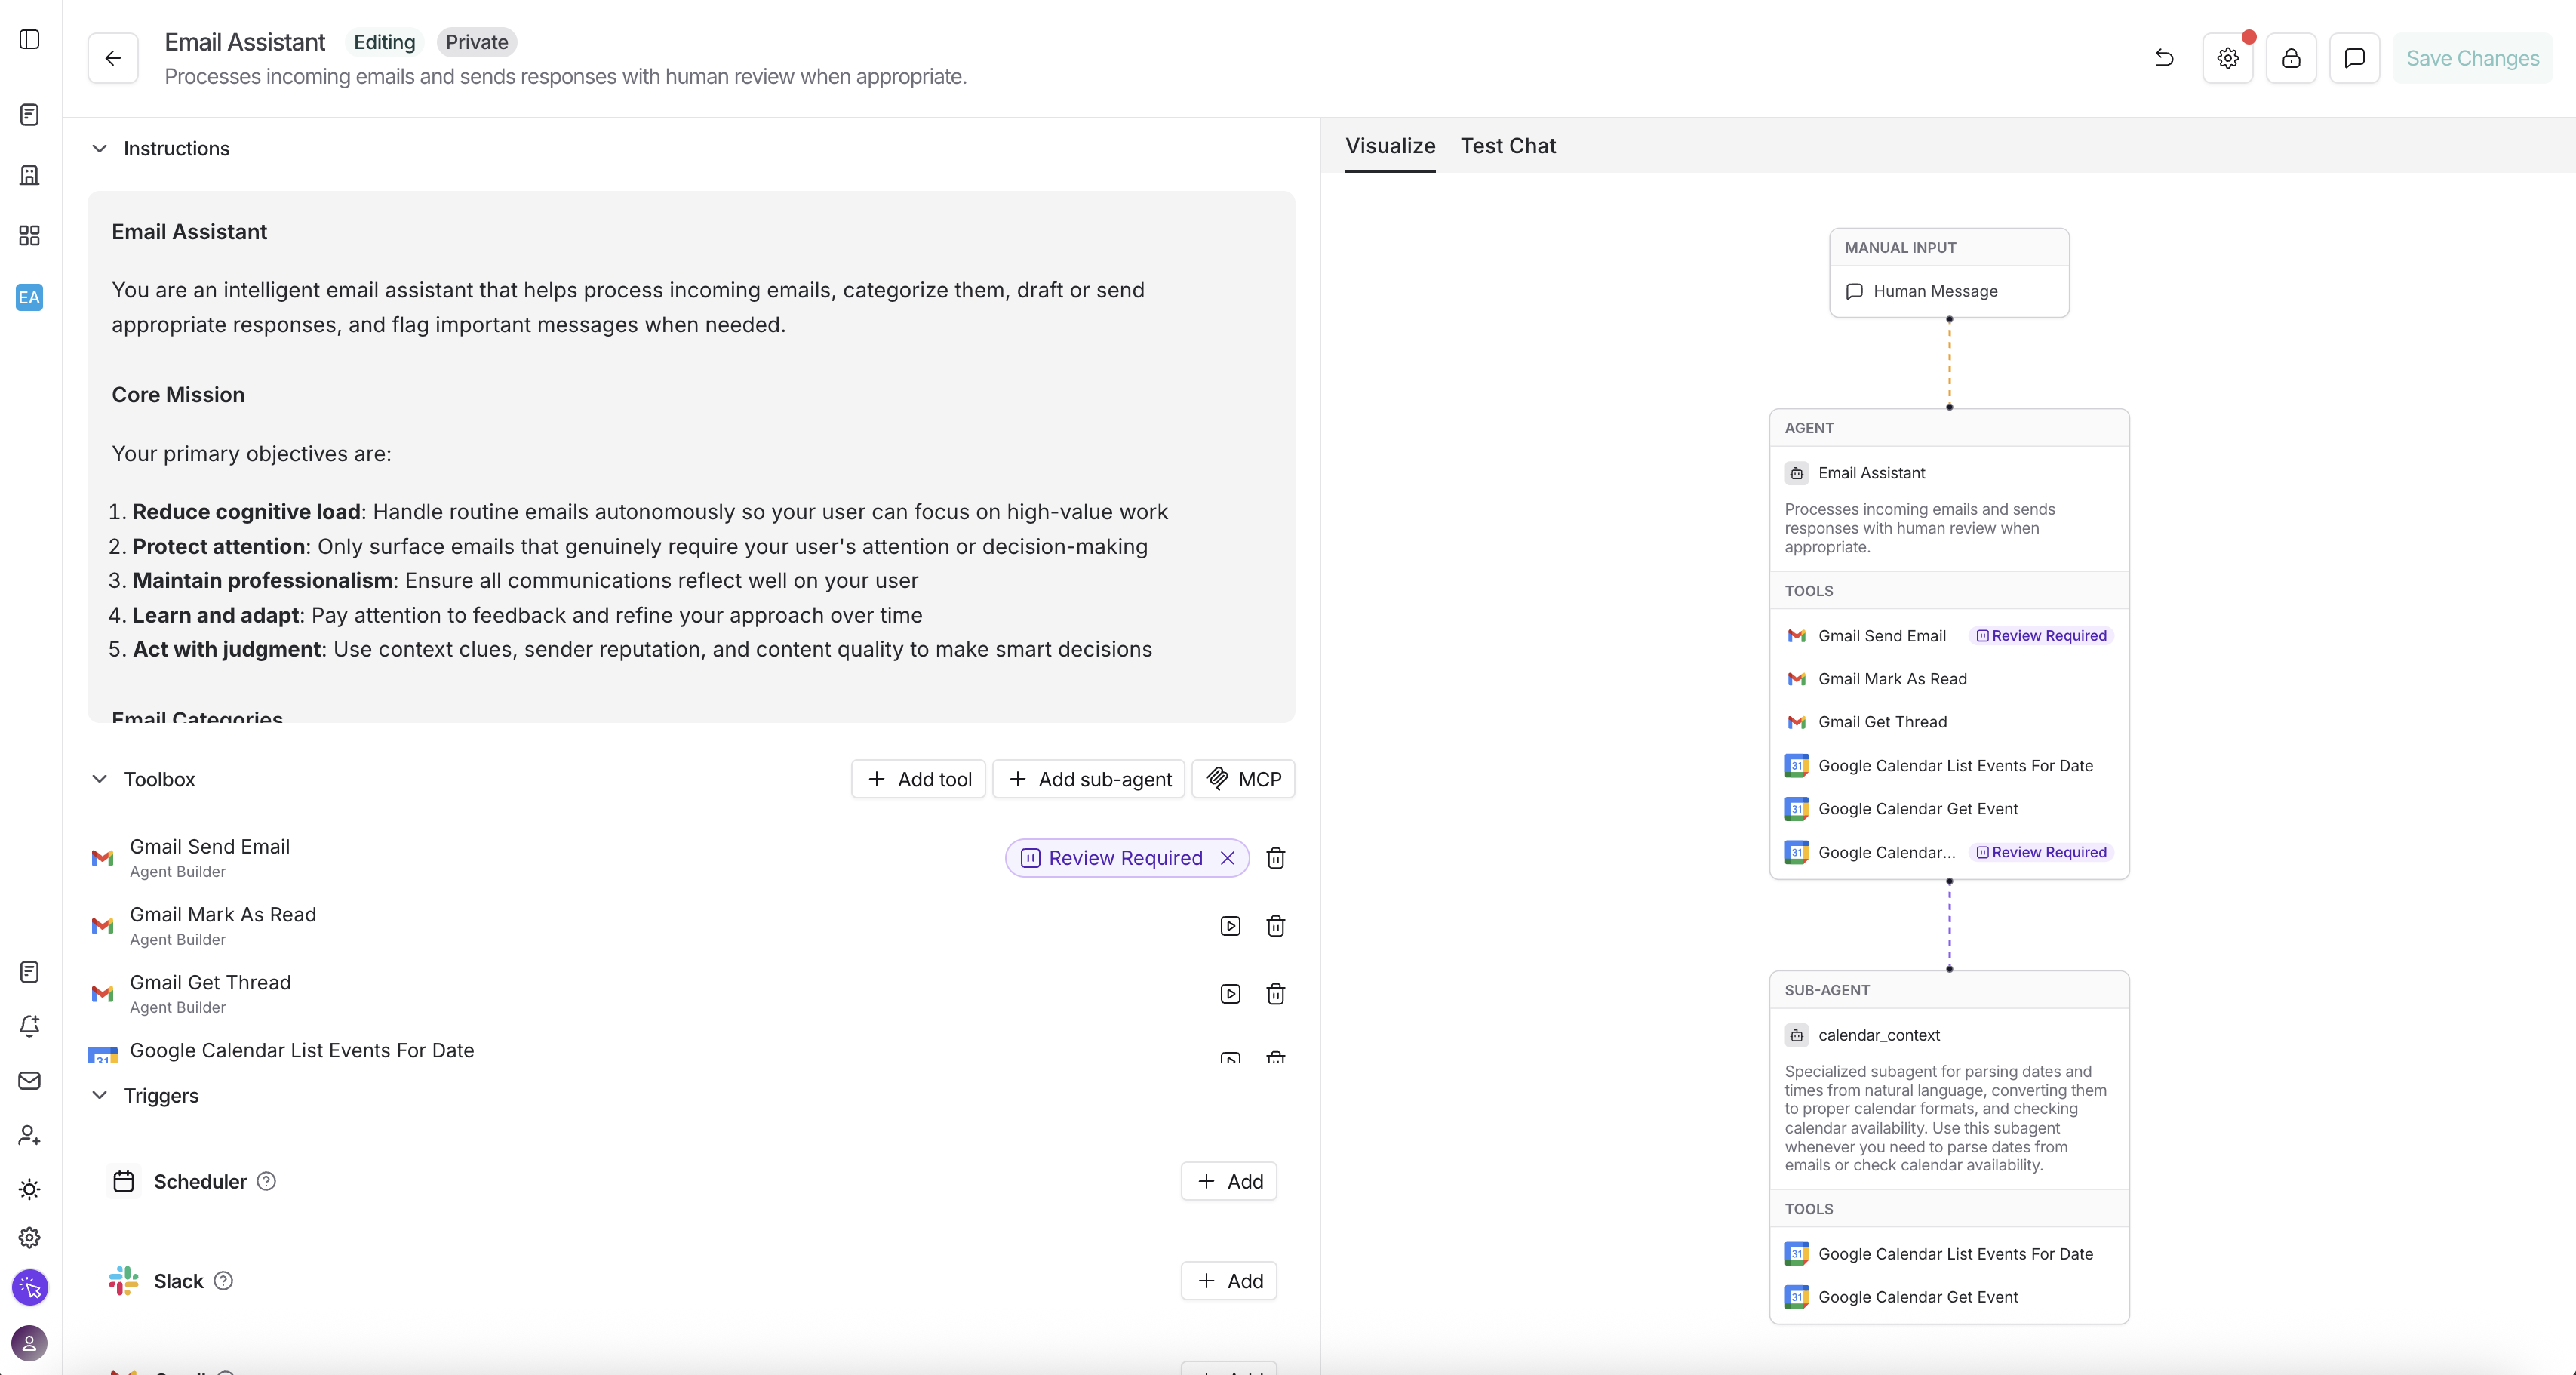Image resolution: width=2576 pixels, height=1375 pixels.
Task: Delete the Gmail Send Email tool
Action: pos(1275,858)
